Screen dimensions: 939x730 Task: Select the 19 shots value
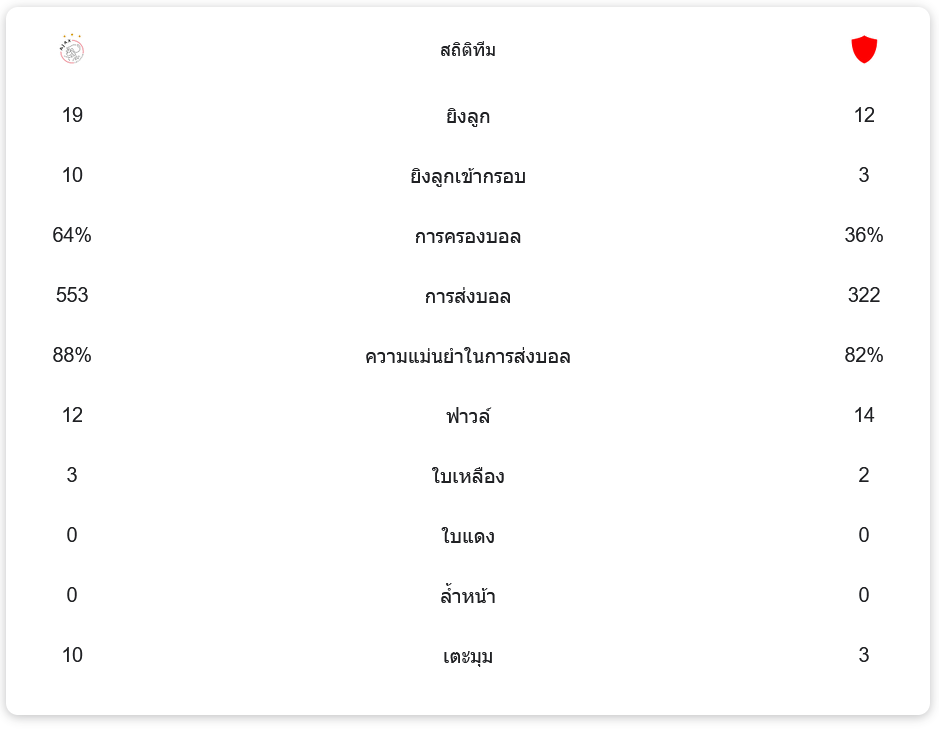click(x=72, y=115)
